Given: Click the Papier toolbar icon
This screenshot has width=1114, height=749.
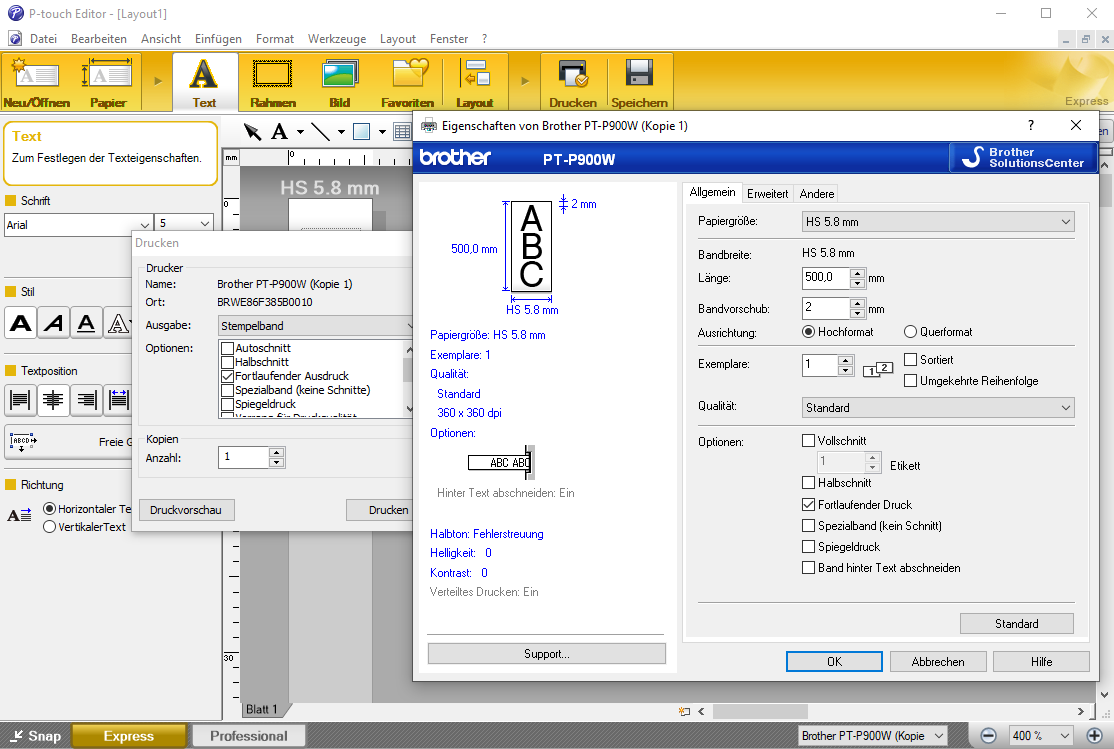Looking at the screenshot, I should [108, 82].
